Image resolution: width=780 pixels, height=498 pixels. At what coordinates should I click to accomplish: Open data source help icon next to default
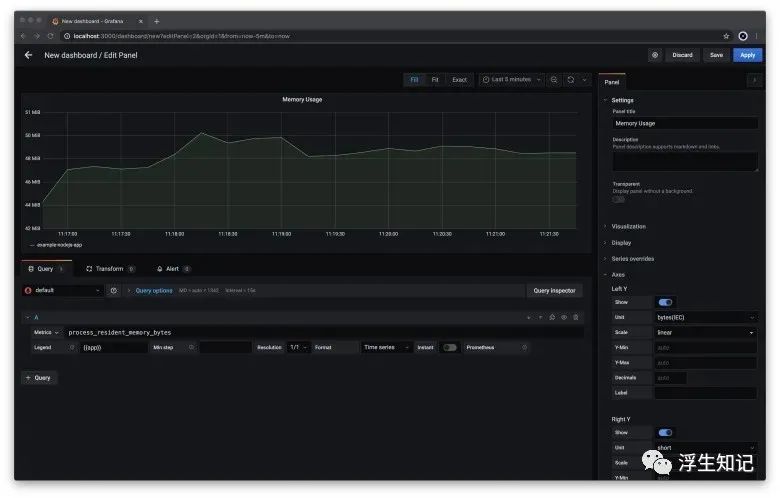pyautogui.click(x=114, y=291)
